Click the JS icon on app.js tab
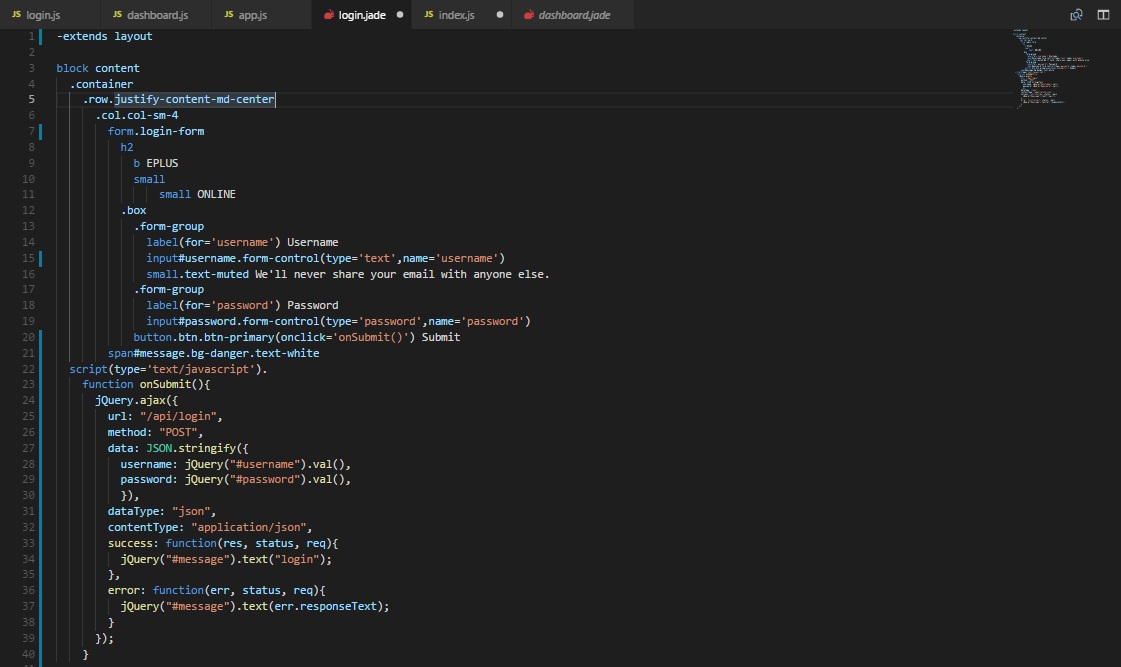Screen dimensions: 1121x667 tap(227, 14)
